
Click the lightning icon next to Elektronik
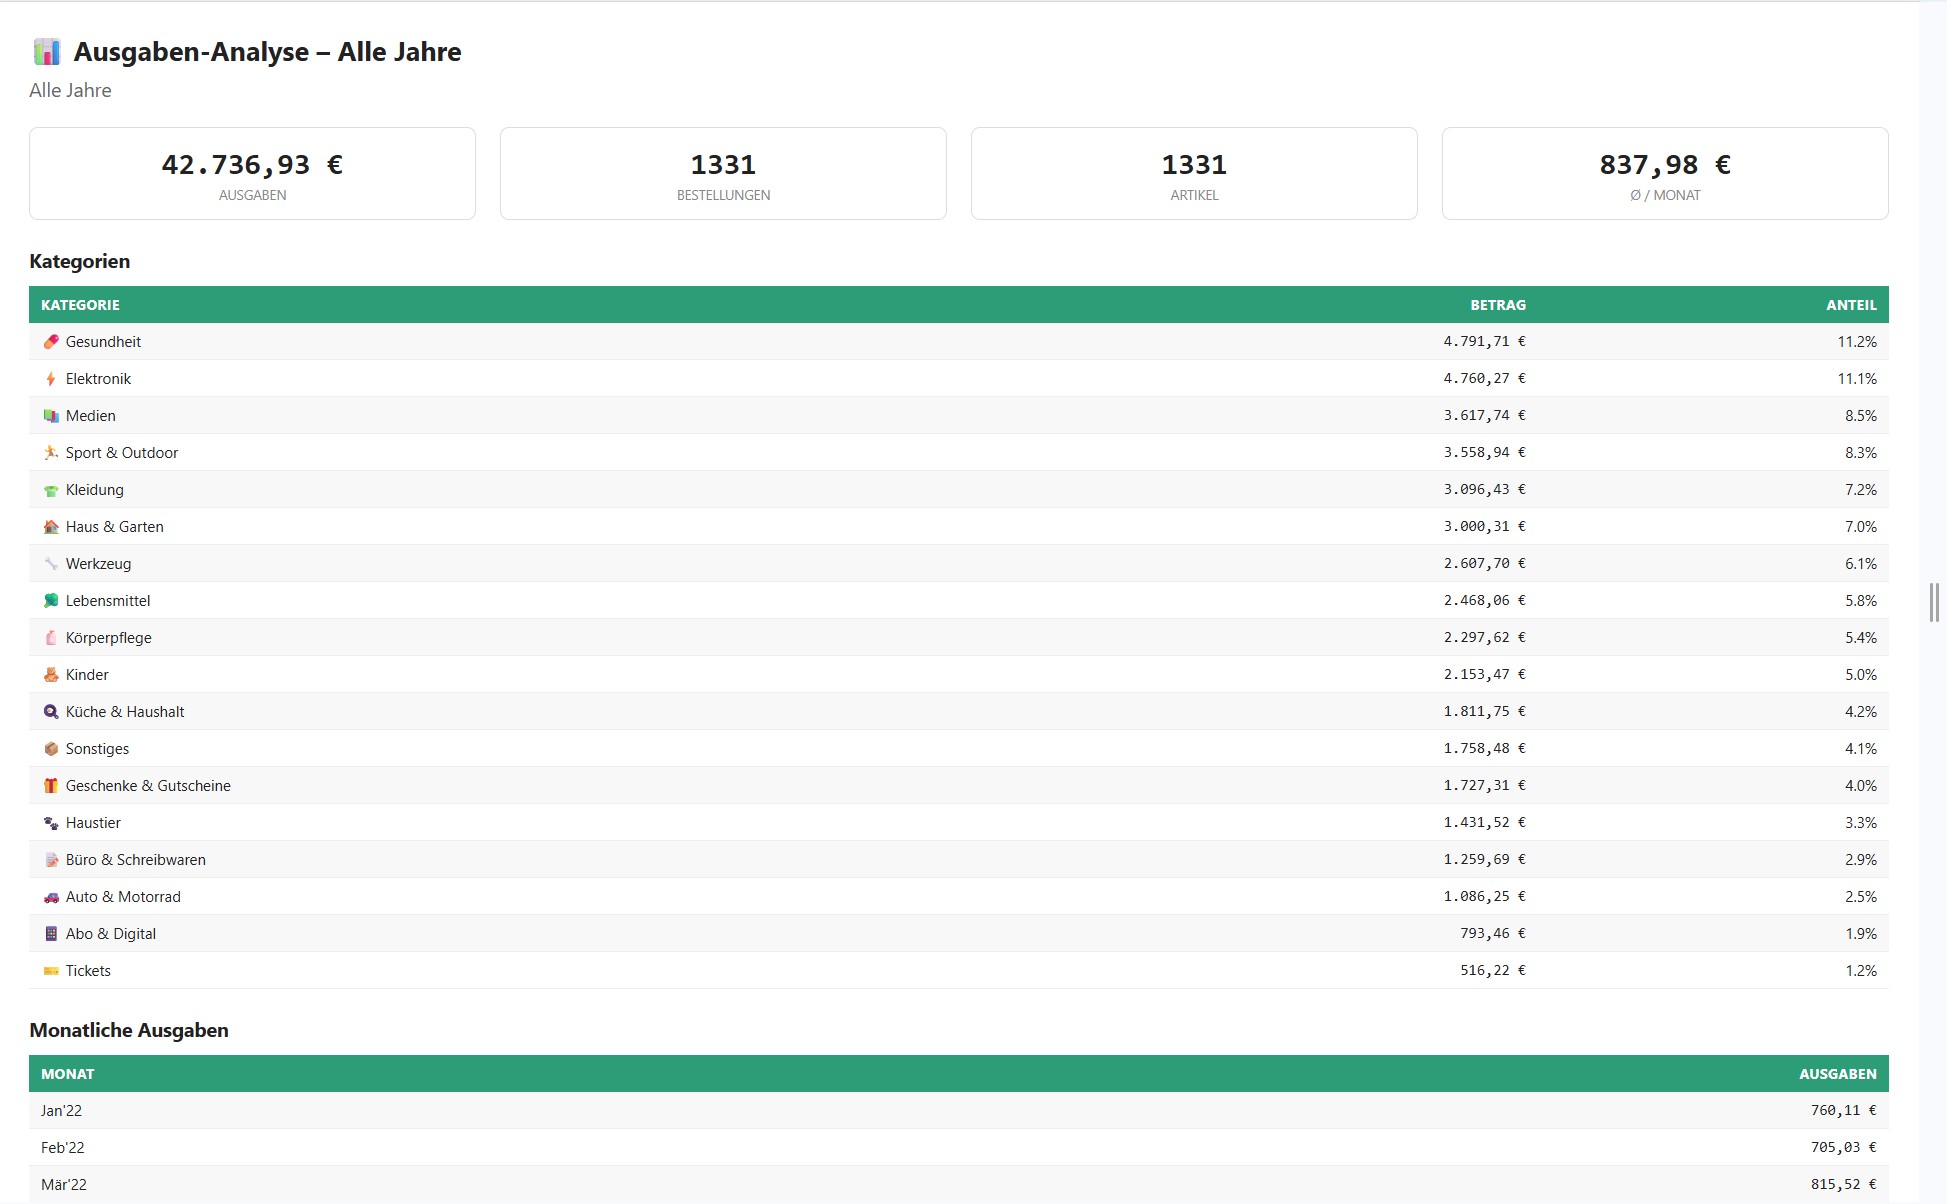point(51,379)
